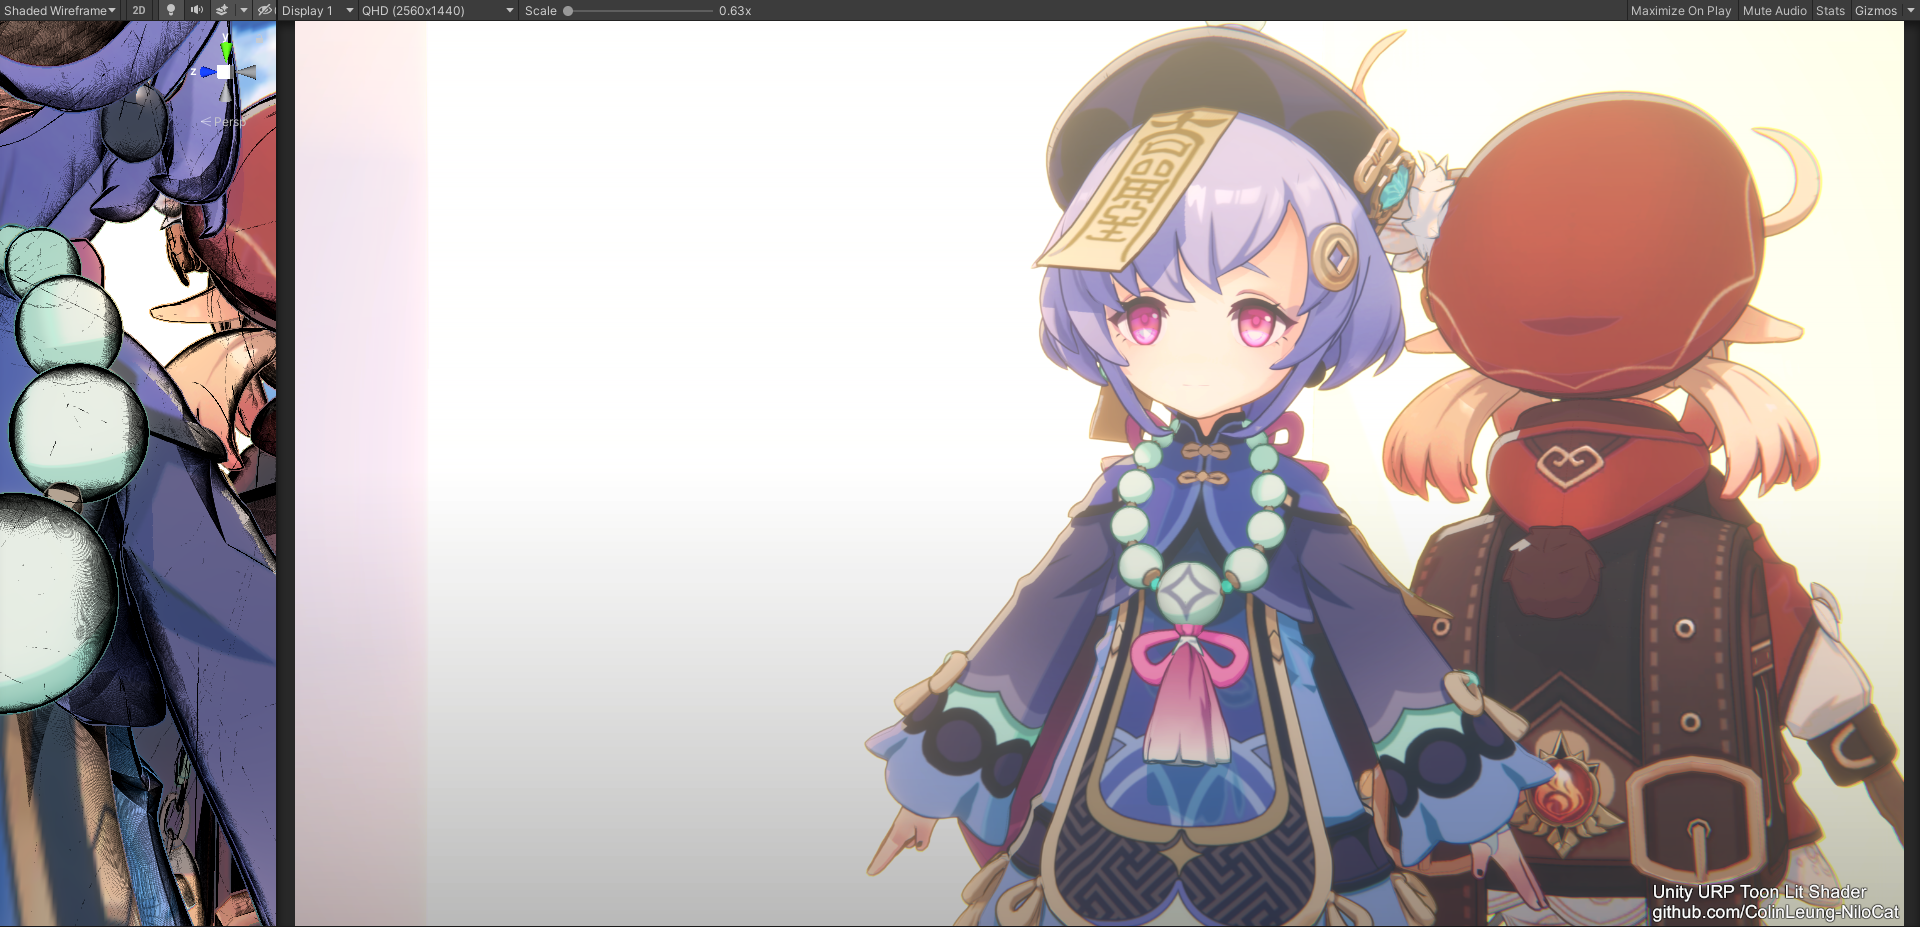The image size is (1920, 927).
Task: Toggle scene effects (skybox/fog) icon
Action: click(x=222, y=10)
